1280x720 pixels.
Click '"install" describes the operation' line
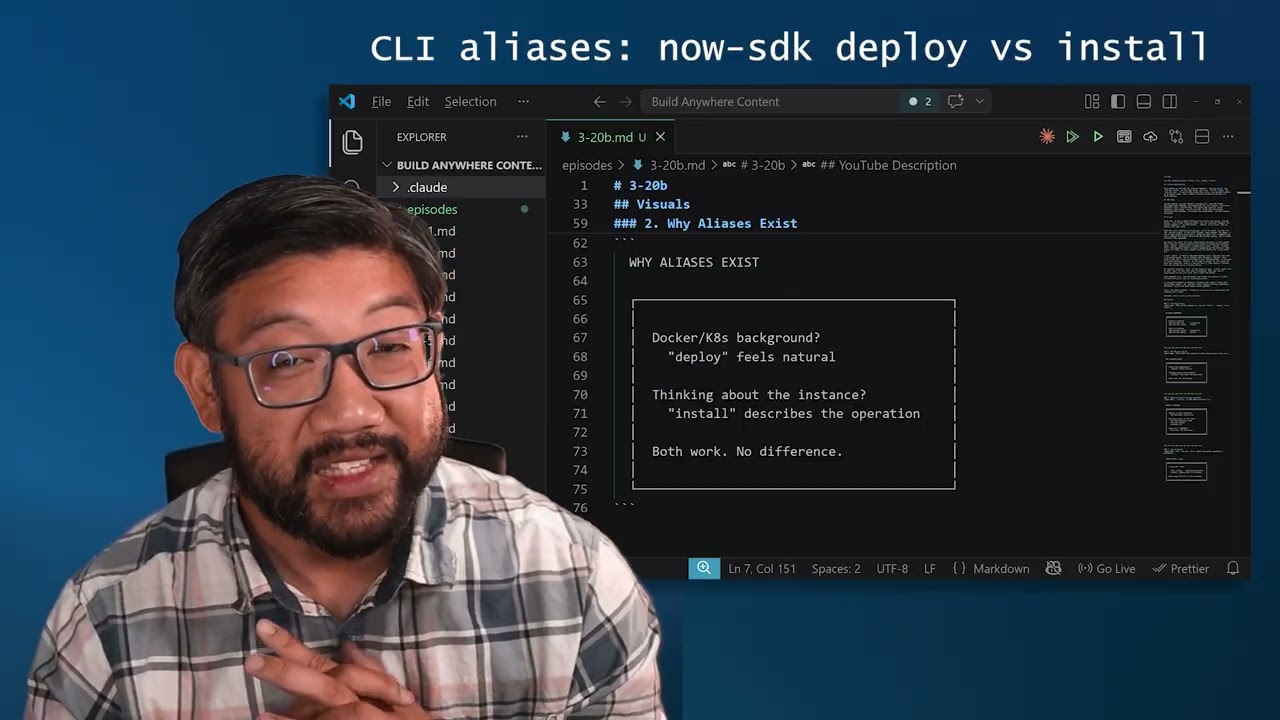794,413
